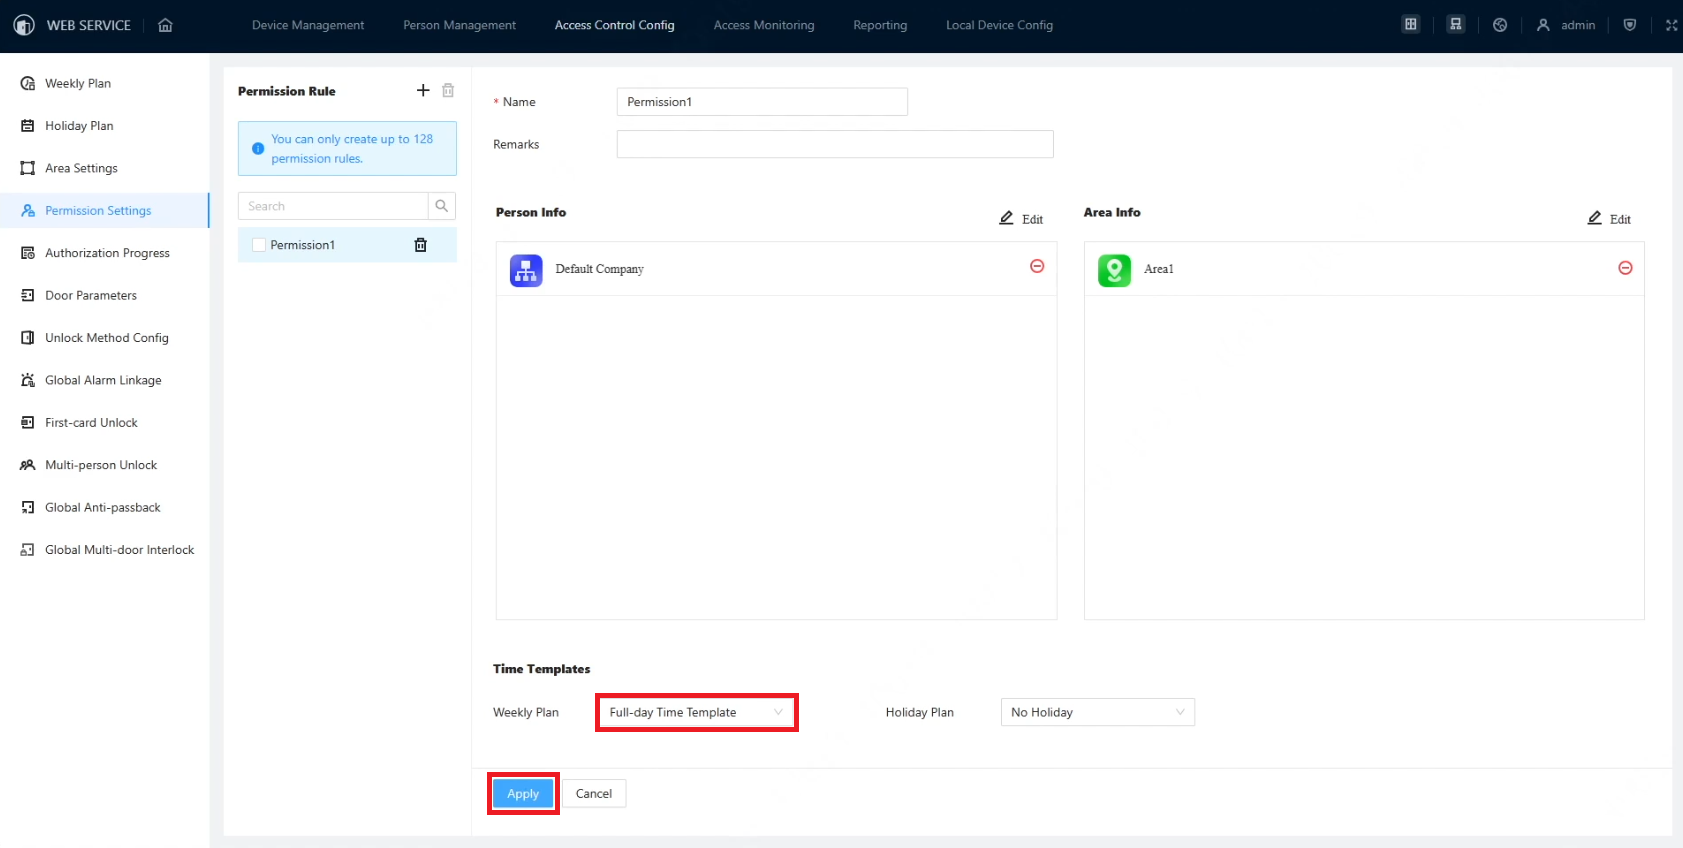Viewport: 1683px width, 848px height.
Task: Add a new permission rule with plus icon
Action: (x=423, y=90)
